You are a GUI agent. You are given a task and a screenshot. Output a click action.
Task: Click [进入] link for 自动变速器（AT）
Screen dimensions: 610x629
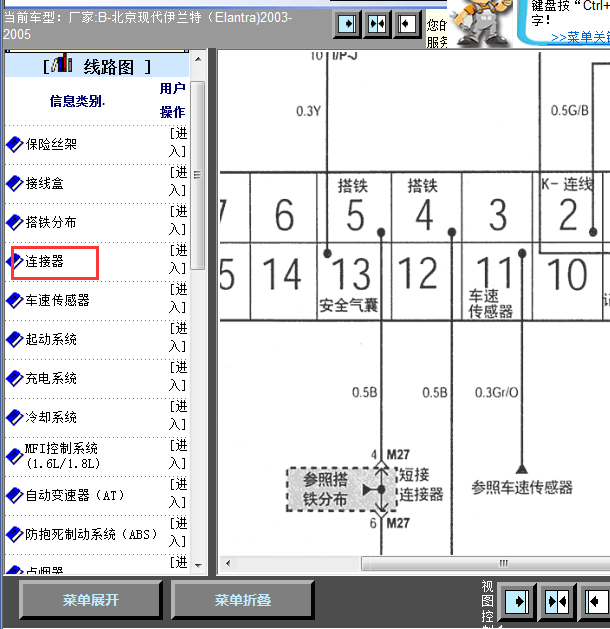point(178,493)
